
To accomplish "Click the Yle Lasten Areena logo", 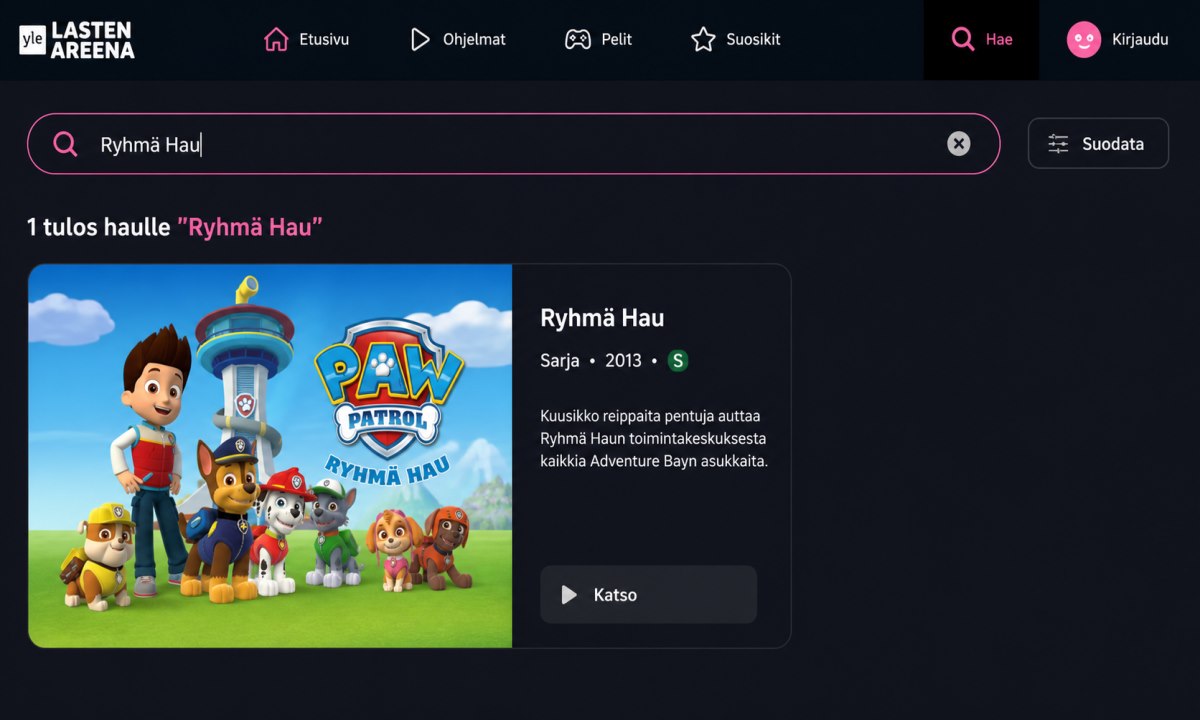I will click(x=77, y=40).
